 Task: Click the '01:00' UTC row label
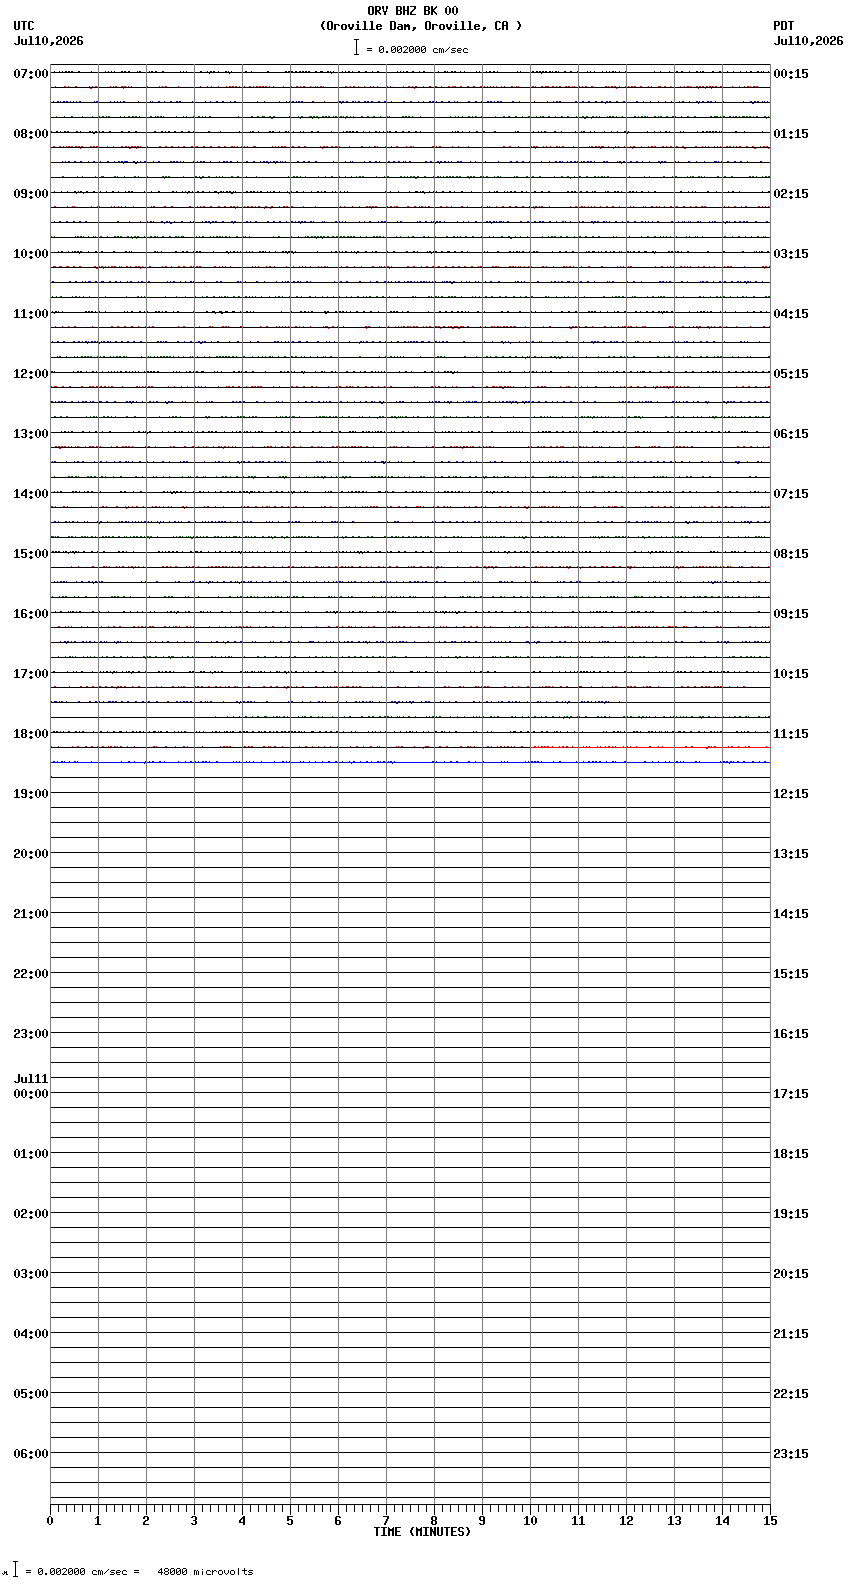[x=31, y=1154]
